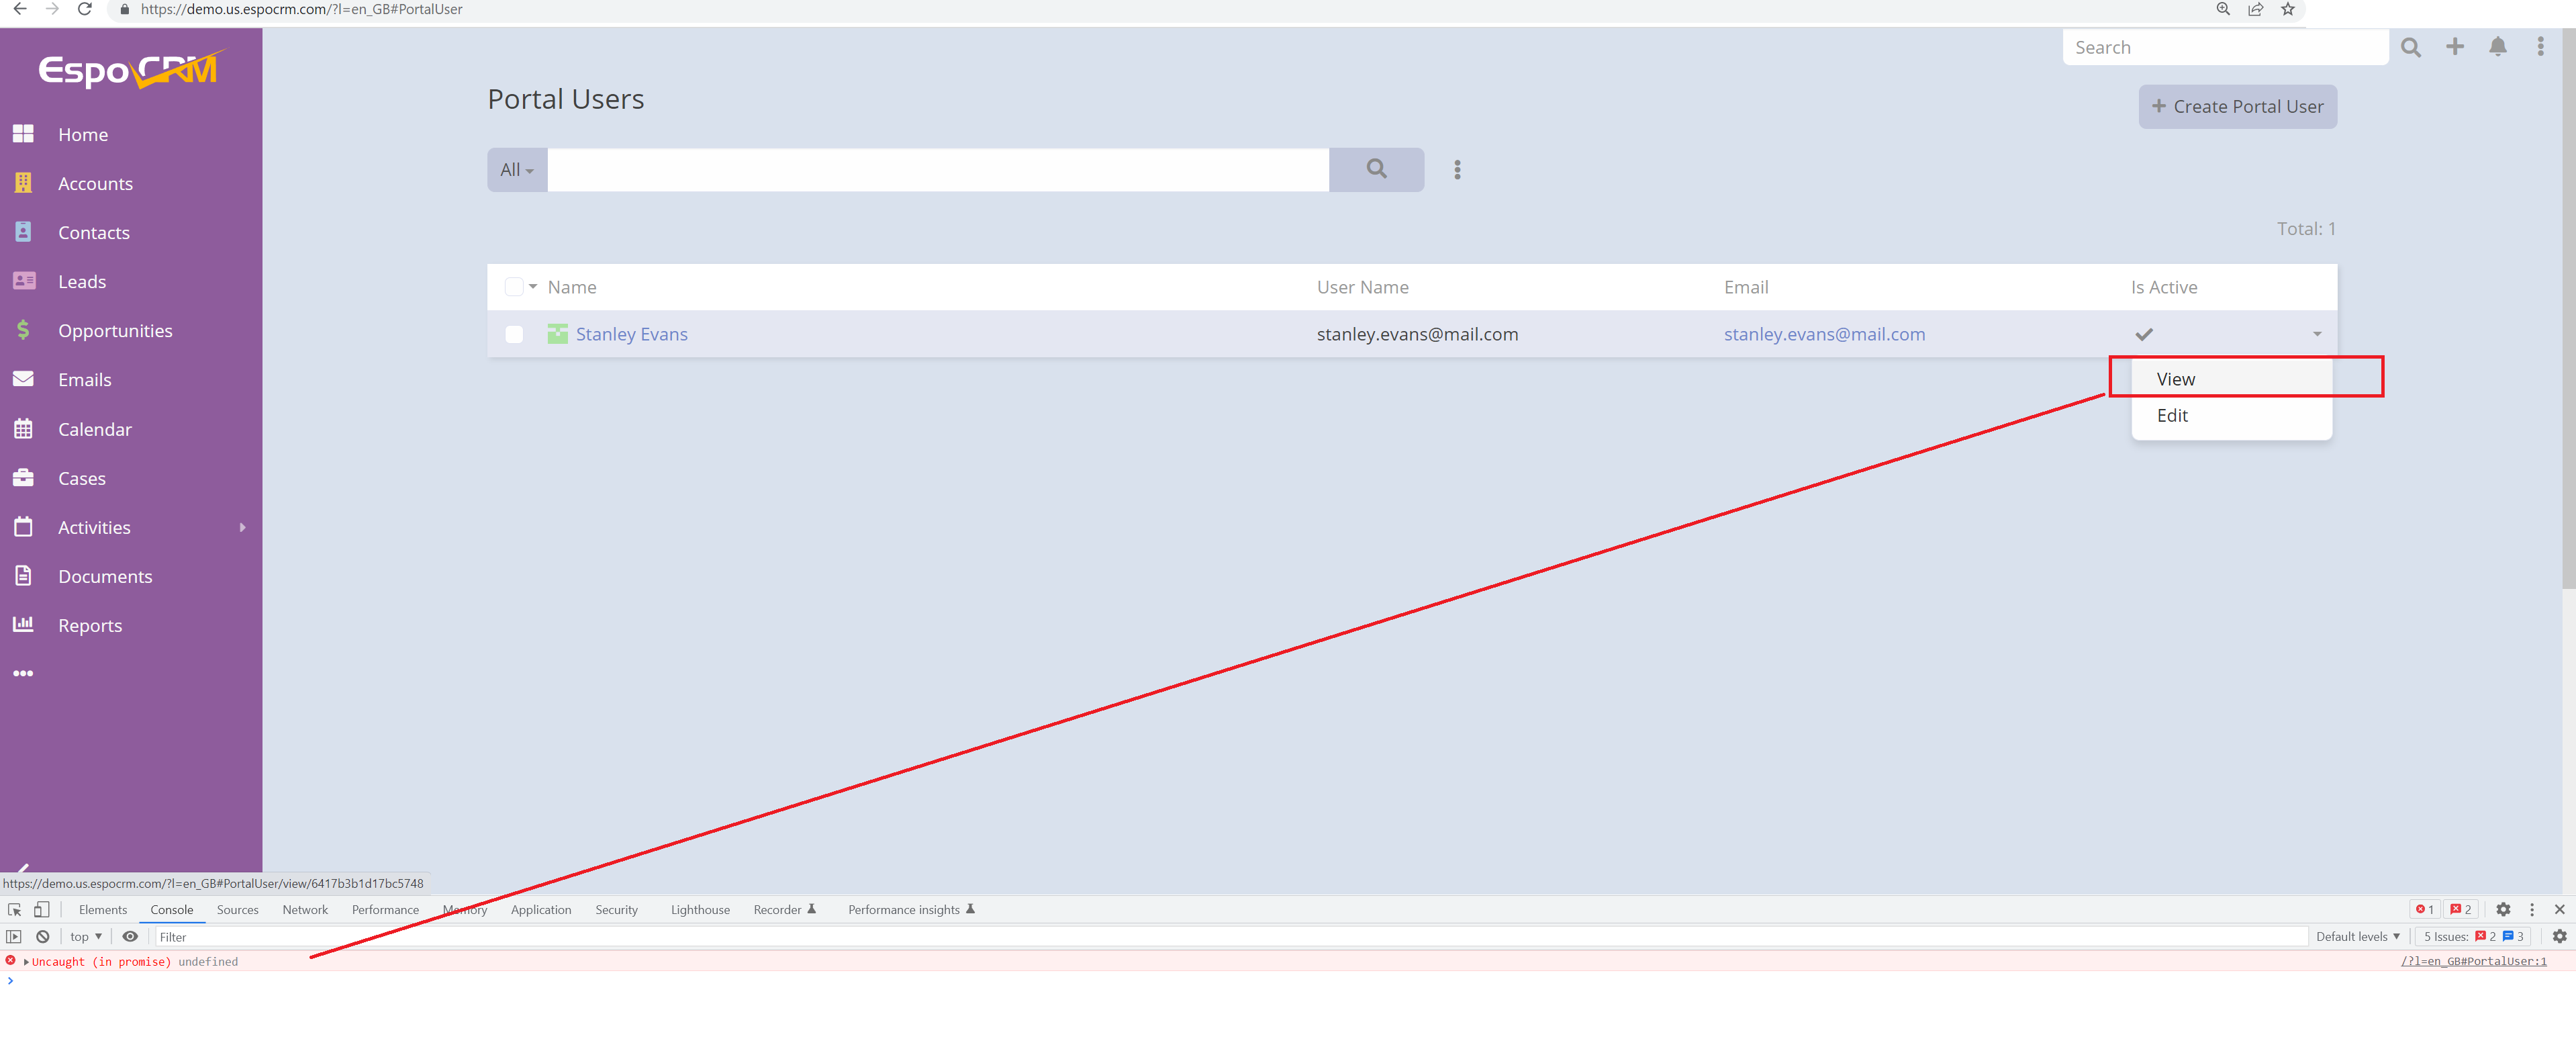Viewport: 2576px width, 1051px height.
Task: Click the global search magnifier icon
Action: [x=2410, y=47]
